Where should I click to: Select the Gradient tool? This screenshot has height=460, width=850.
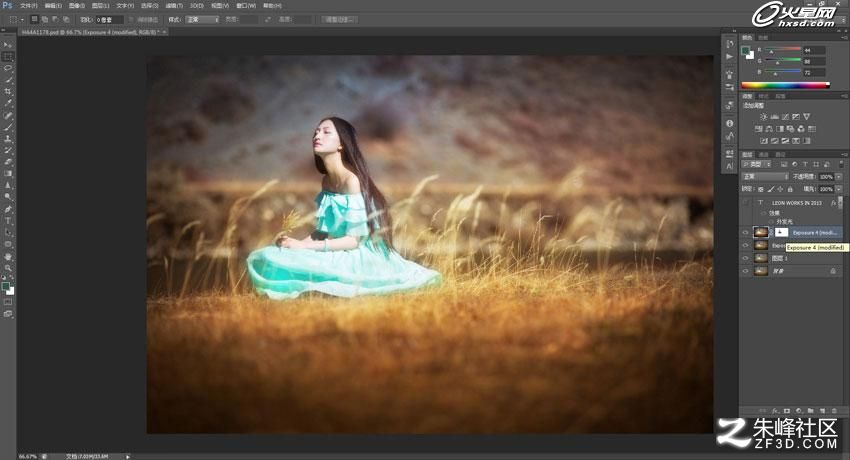pos(8,173)
